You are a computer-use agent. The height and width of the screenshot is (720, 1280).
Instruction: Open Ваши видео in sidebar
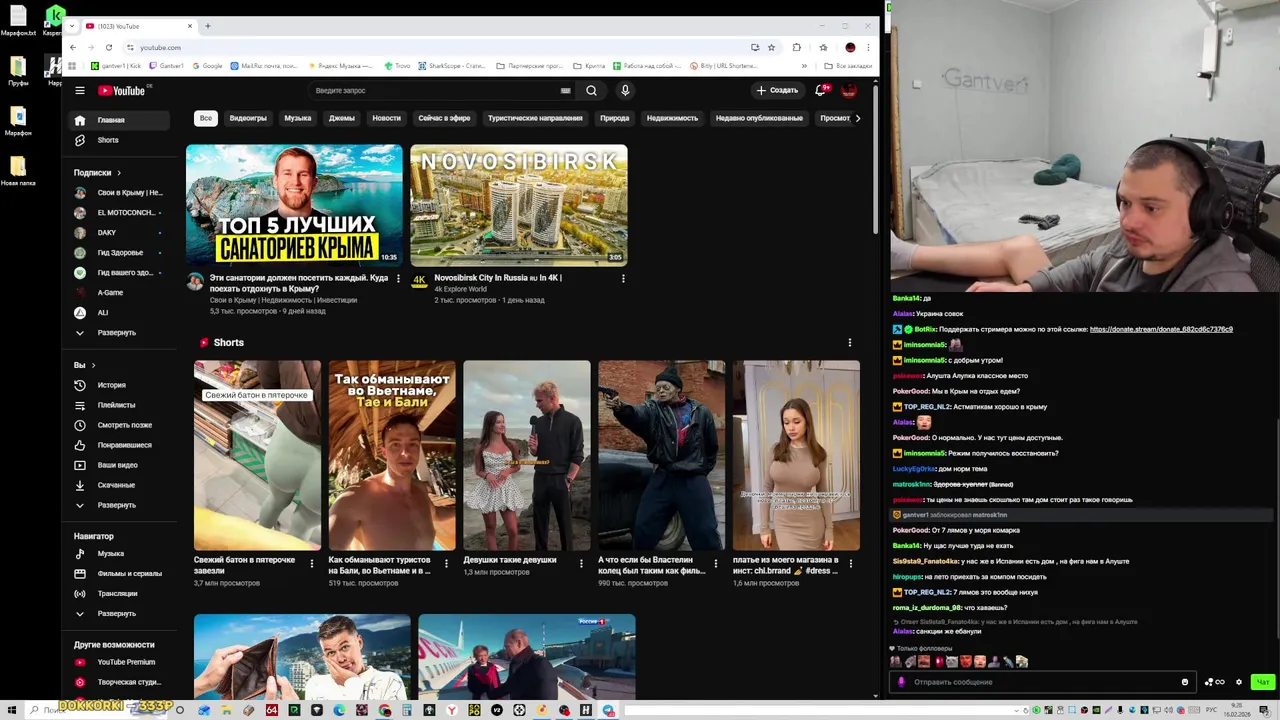click(120, 465)
